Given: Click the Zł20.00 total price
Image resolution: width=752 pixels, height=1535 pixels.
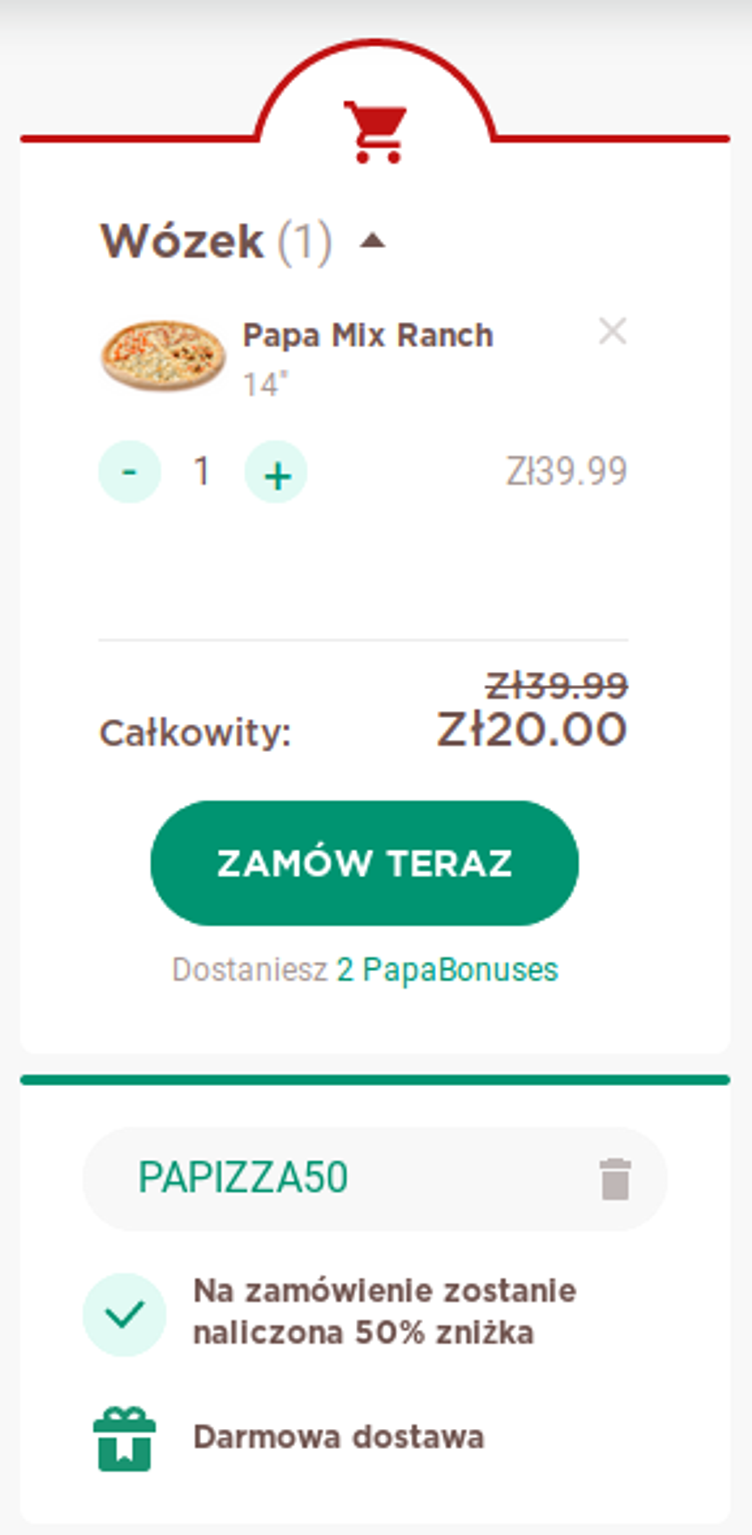Looking at the screenshot, I should 531,729.
